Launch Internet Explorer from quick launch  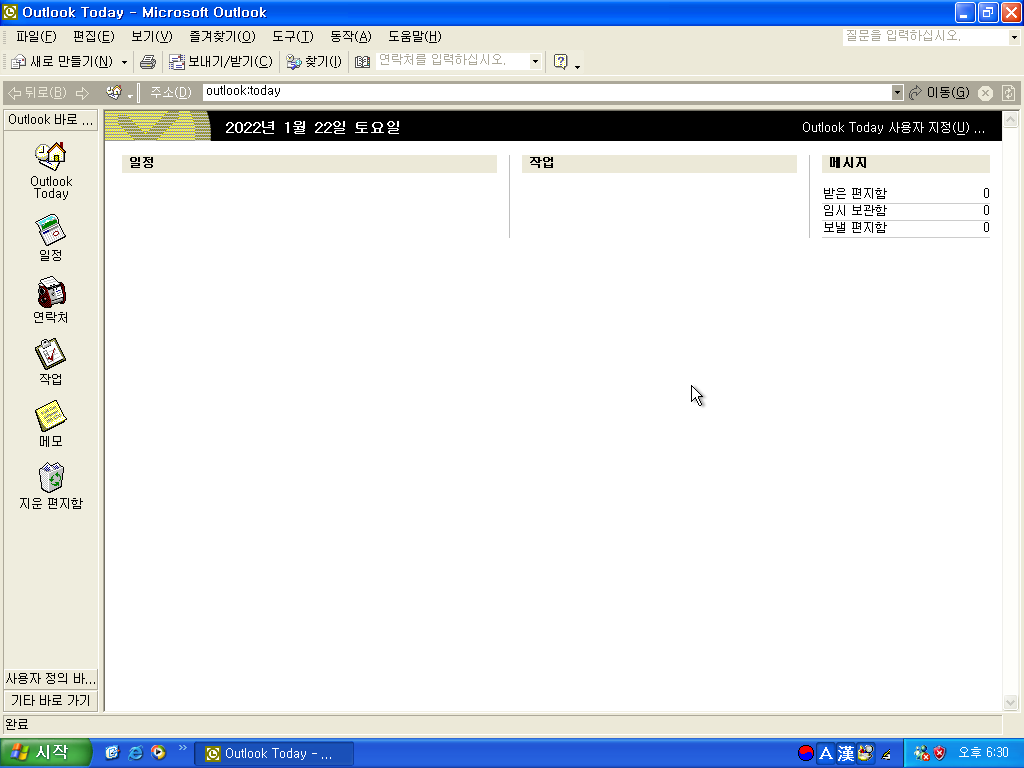click(x=136, y=753)
